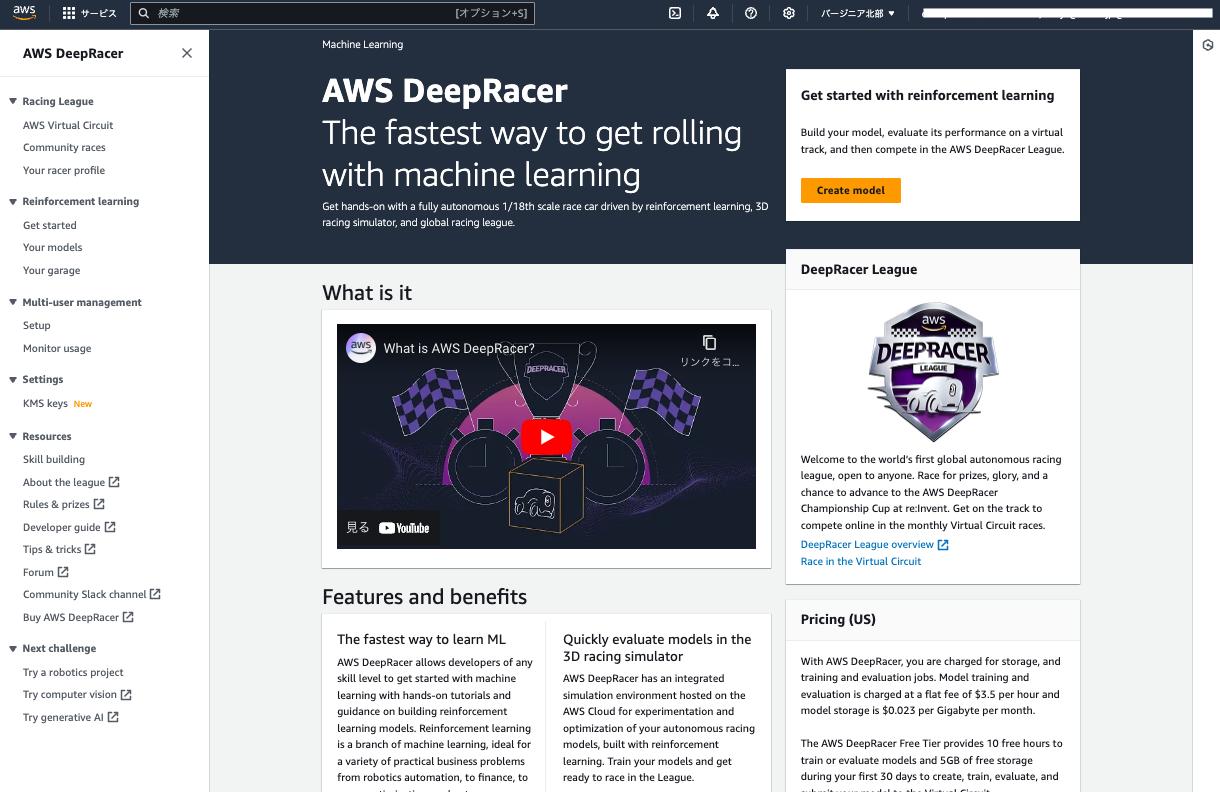Click the search magnifier icon
Image resolution: width=1220 pixels, height=792 pixels.
point(144,13)
